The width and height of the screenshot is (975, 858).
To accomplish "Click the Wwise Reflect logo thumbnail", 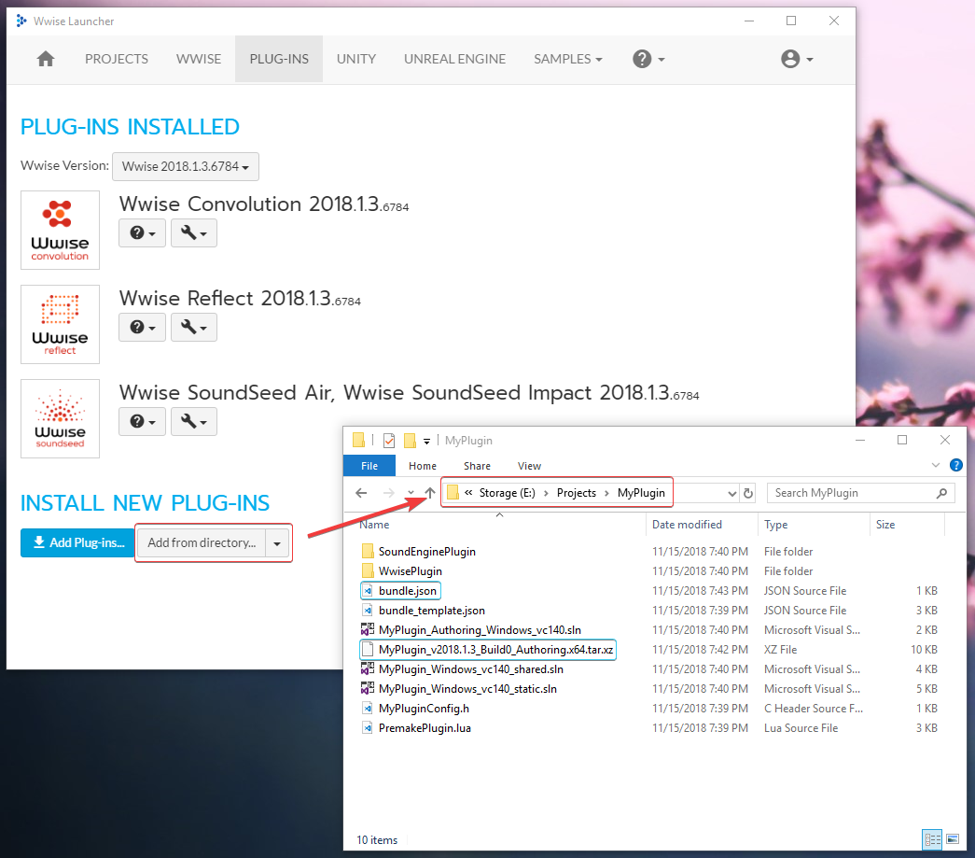I will pos(60,325).
